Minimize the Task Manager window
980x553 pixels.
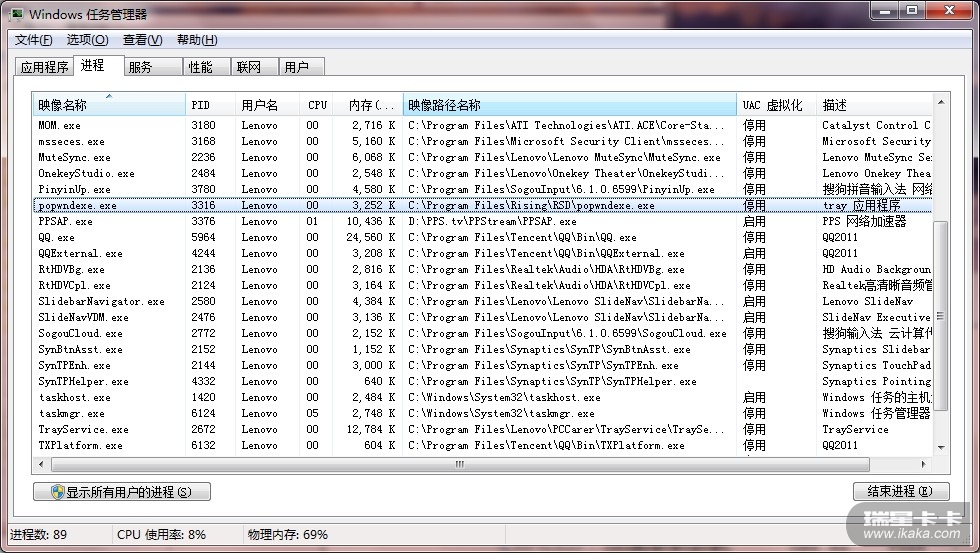coord(885,11)
